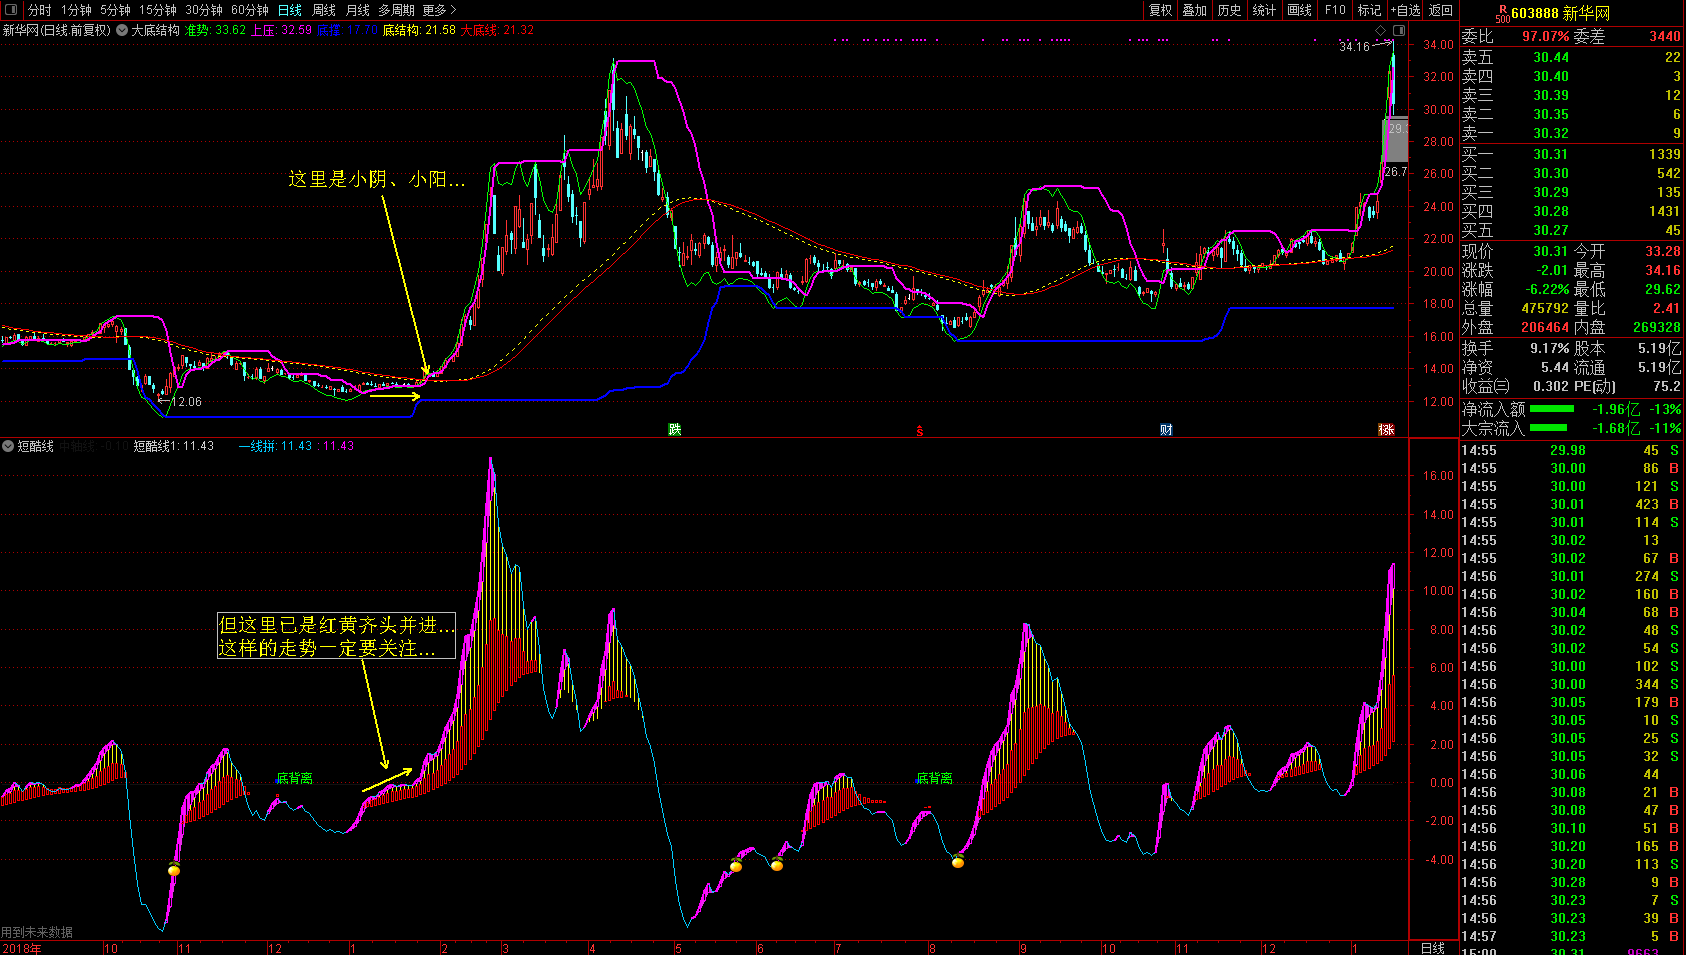The image size is (1686, 955).
Task: Click the blue 财 event marker
Action: [1166, 430]
